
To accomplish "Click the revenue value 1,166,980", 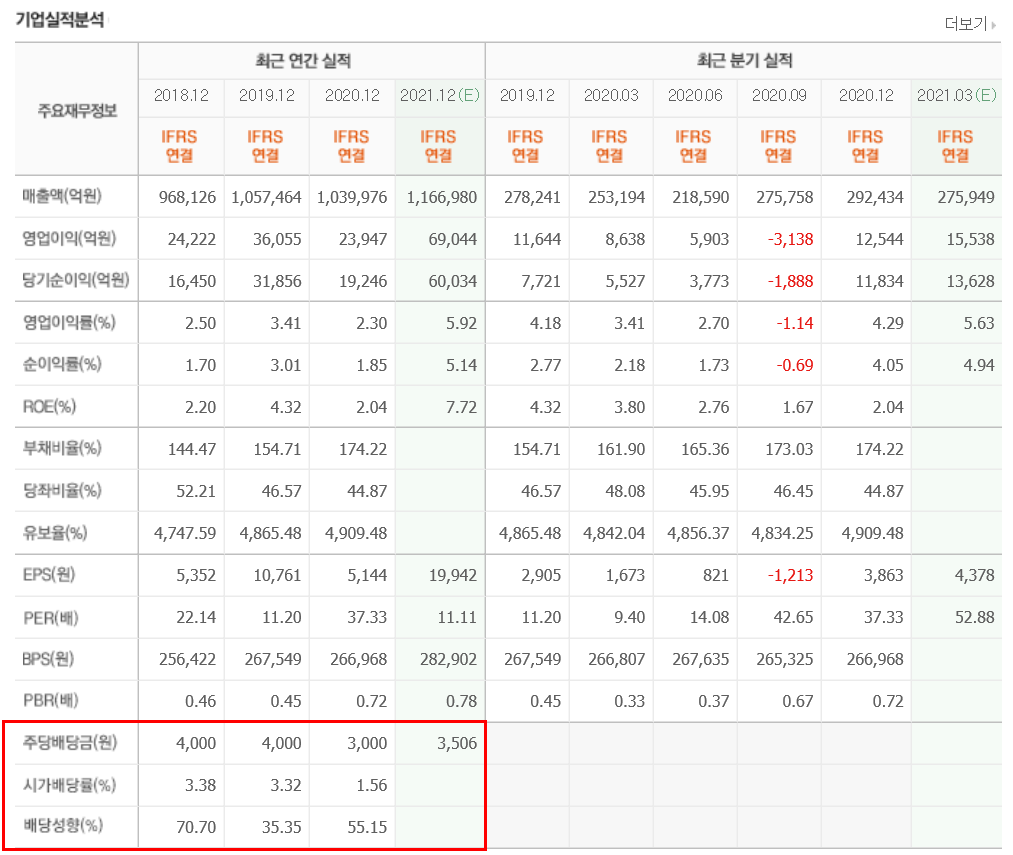I will (x=442, y=197).
